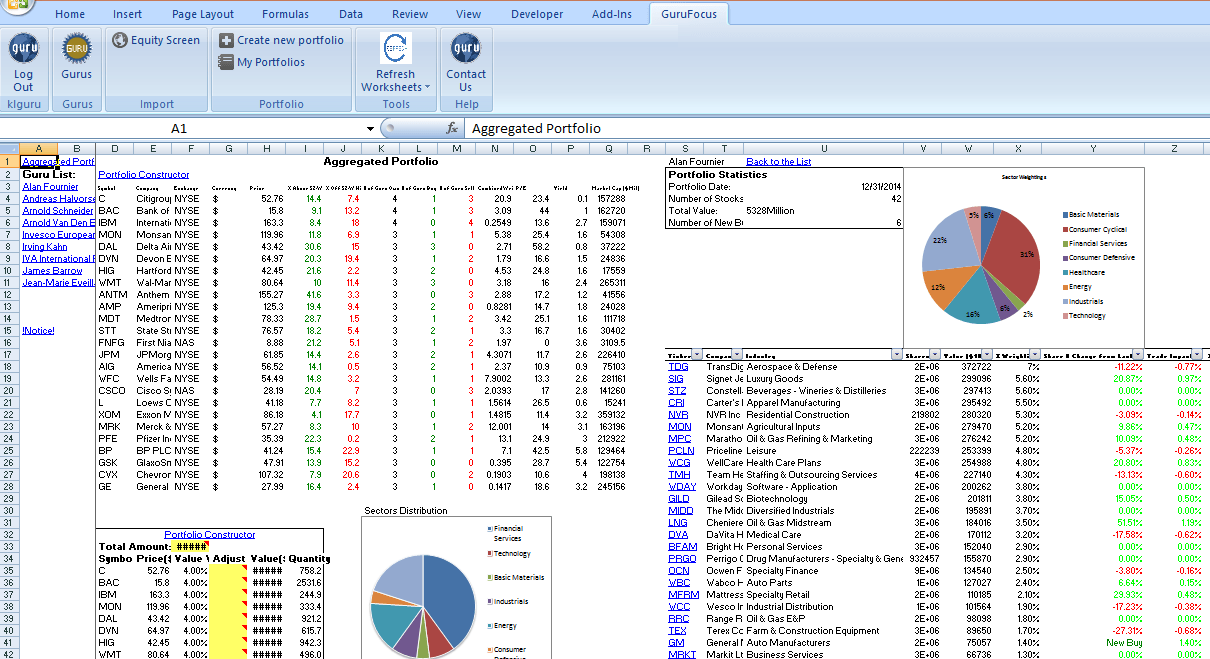This screenshot has height=659, width=1210.
Task: Open the Name Box dropdown arrow
Action: click(369, 128)
